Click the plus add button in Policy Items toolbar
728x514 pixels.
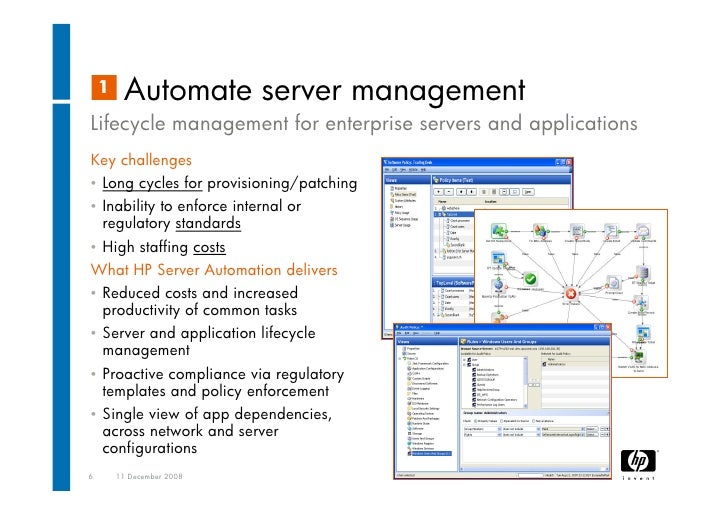439,192
